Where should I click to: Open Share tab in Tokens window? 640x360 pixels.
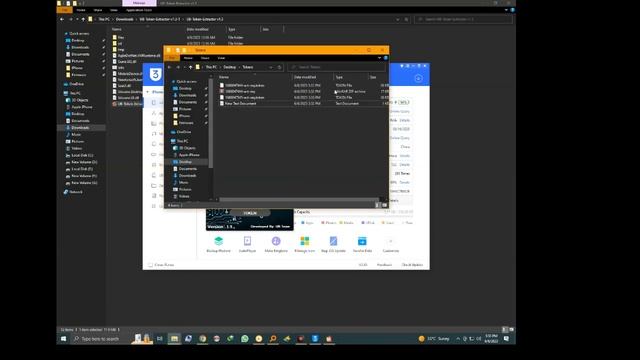[x=205, y=58]
